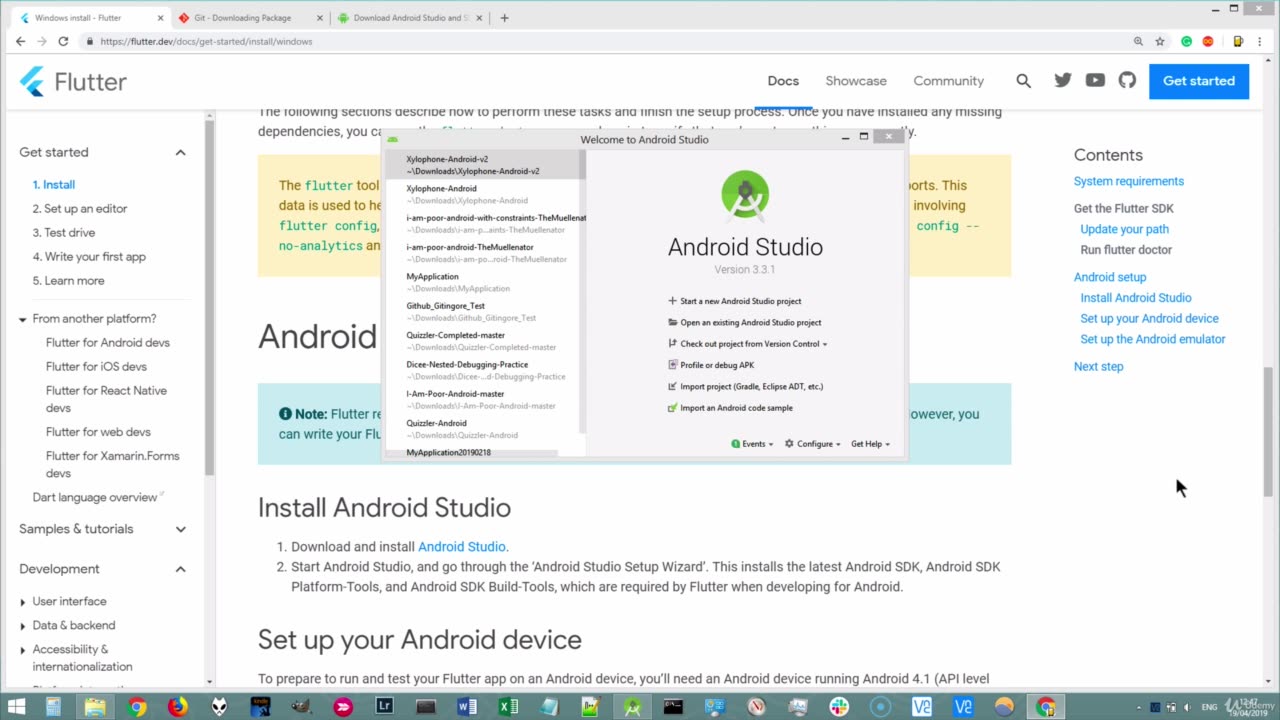Check out project from Version Control

[747, 344]
